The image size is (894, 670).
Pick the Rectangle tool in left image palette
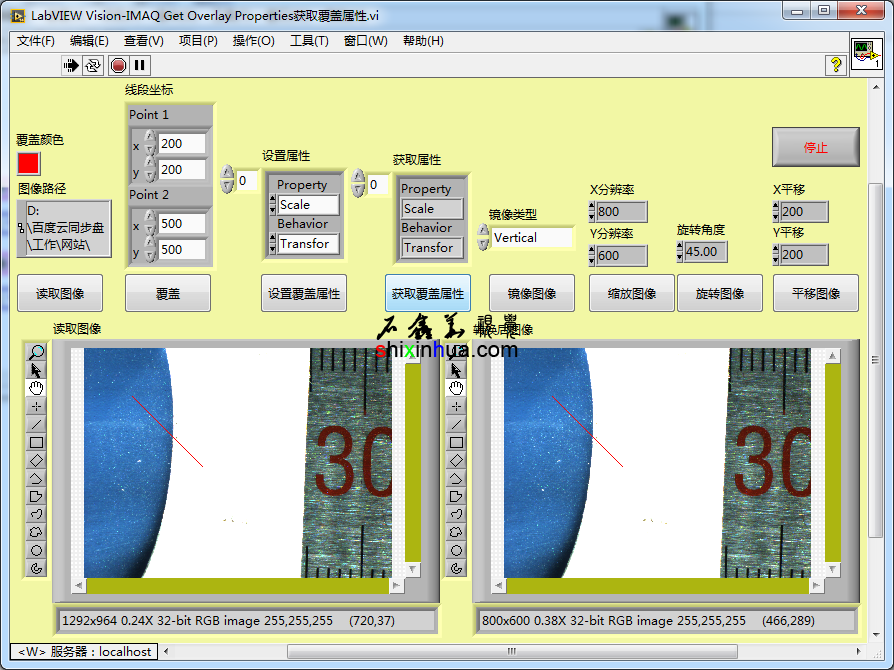click(x=36, y=442)
